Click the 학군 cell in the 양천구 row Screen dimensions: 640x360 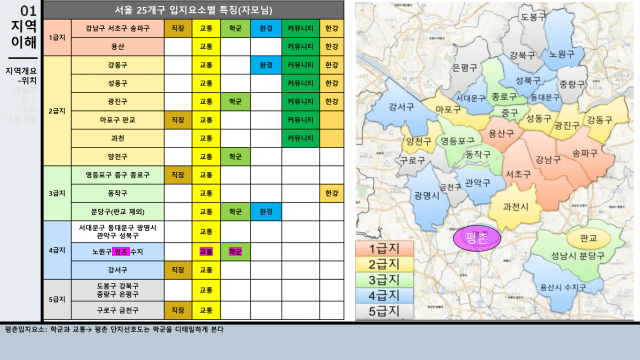point(235,157)
